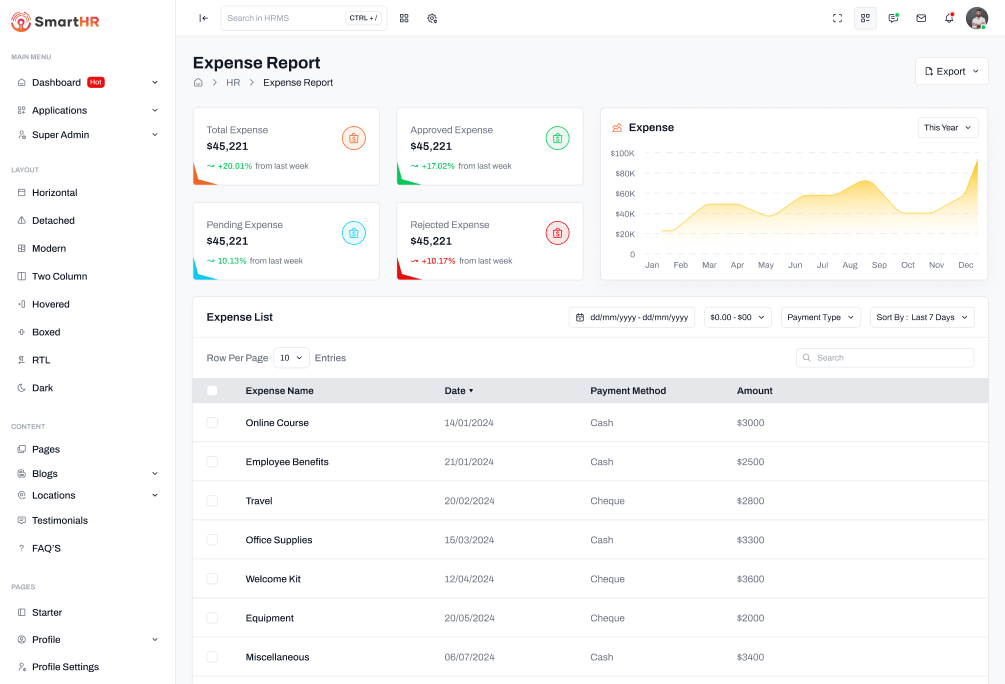Open the chat messages icon in header

click(x=893, y=18)
